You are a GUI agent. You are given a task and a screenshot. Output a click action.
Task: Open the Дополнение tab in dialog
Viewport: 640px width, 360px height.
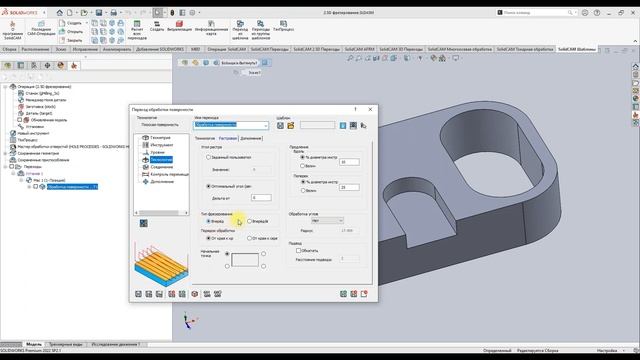point(251,138)
